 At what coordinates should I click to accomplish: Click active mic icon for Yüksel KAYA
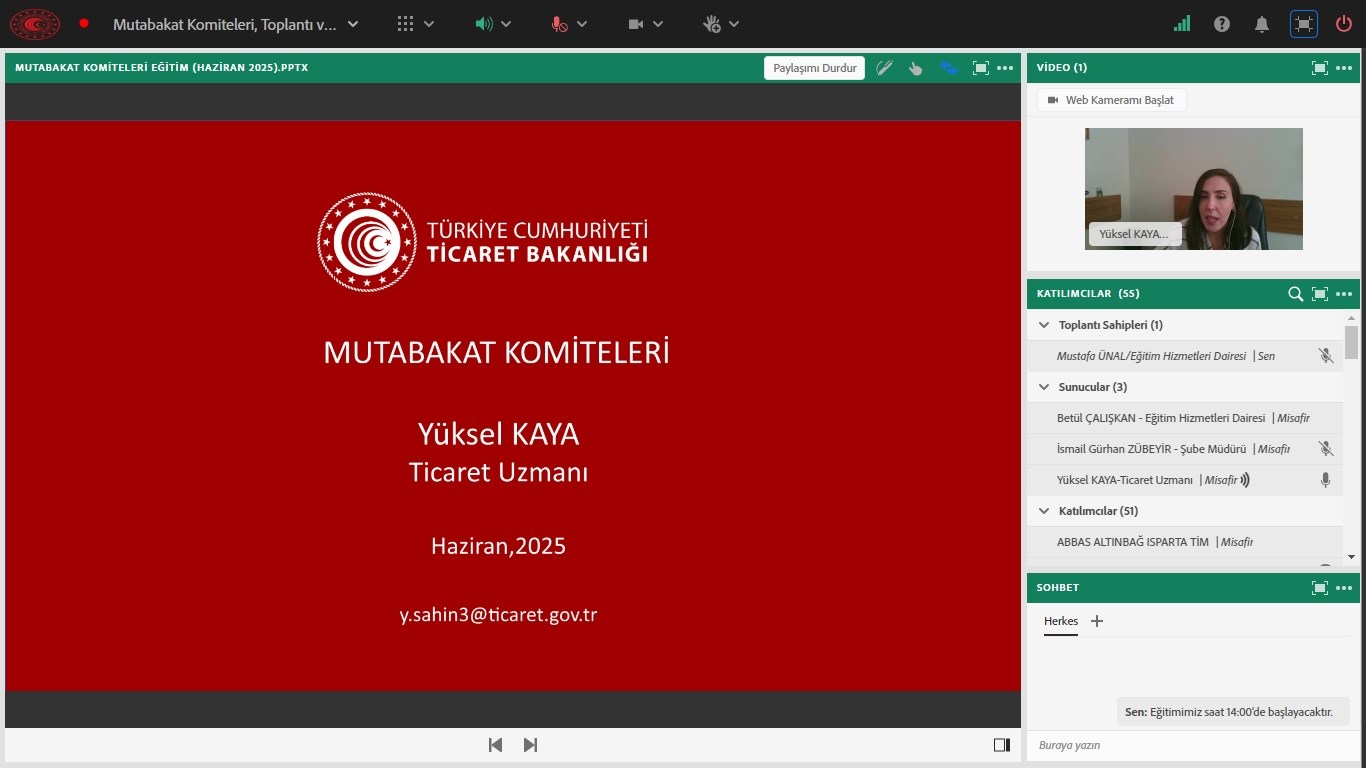[x=1325, y=480]
